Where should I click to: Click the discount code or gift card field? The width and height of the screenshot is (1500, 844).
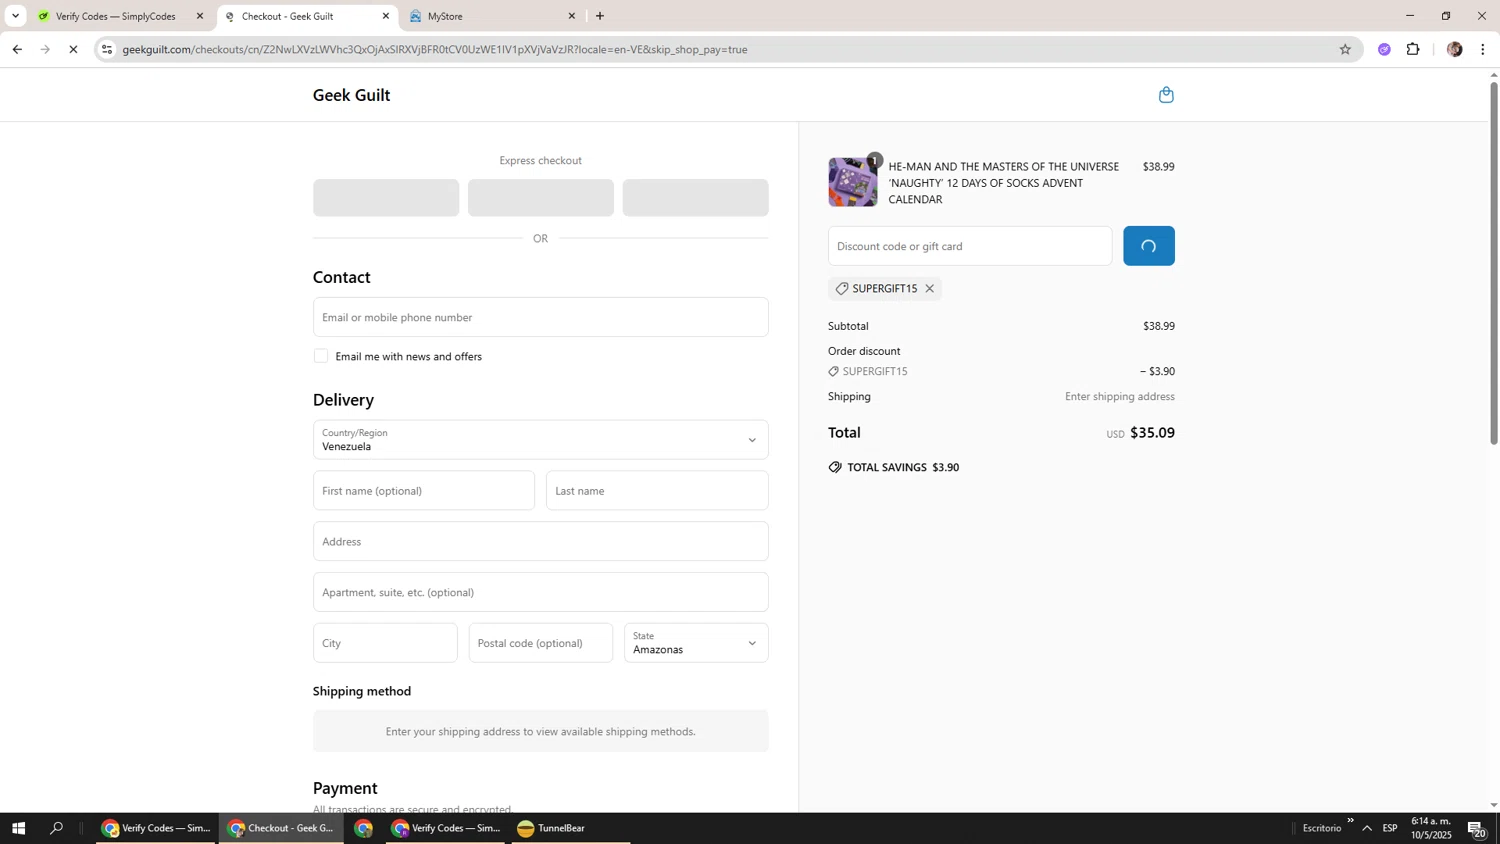tap(969, 246)
